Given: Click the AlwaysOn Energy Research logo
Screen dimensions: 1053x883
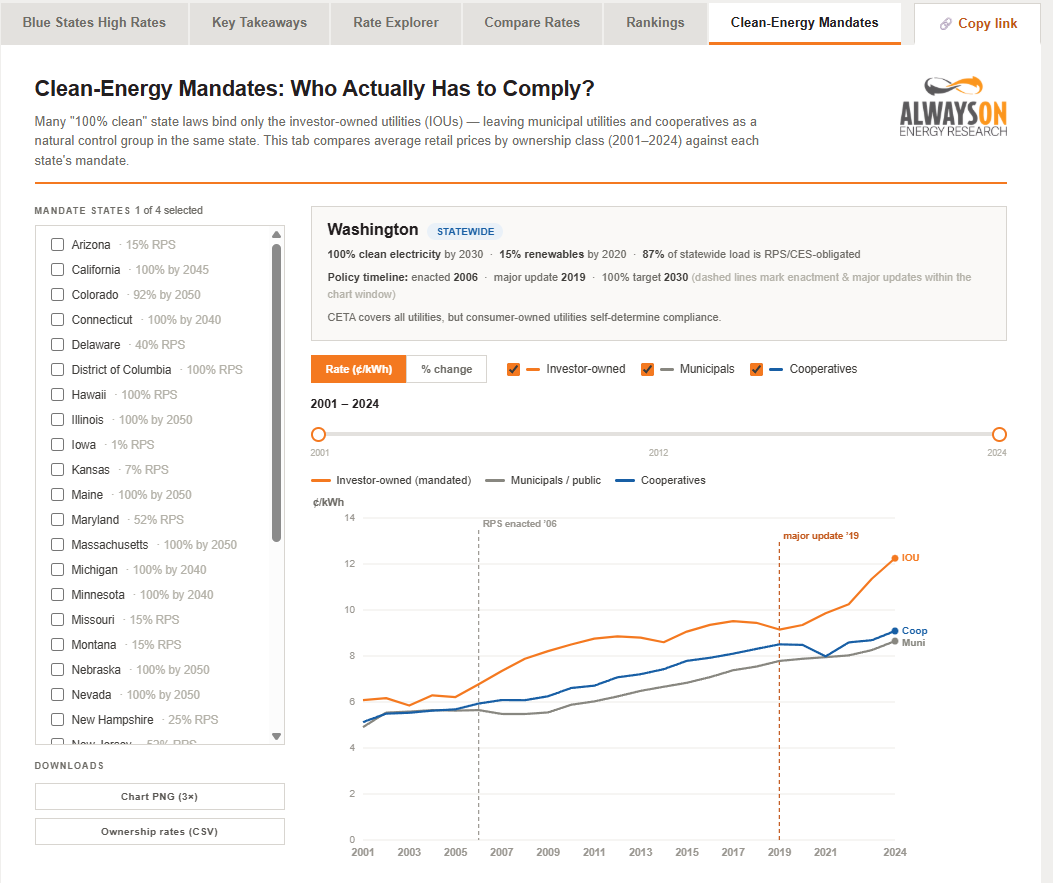Looking at the screenshot, I should [x=953, y=107].
